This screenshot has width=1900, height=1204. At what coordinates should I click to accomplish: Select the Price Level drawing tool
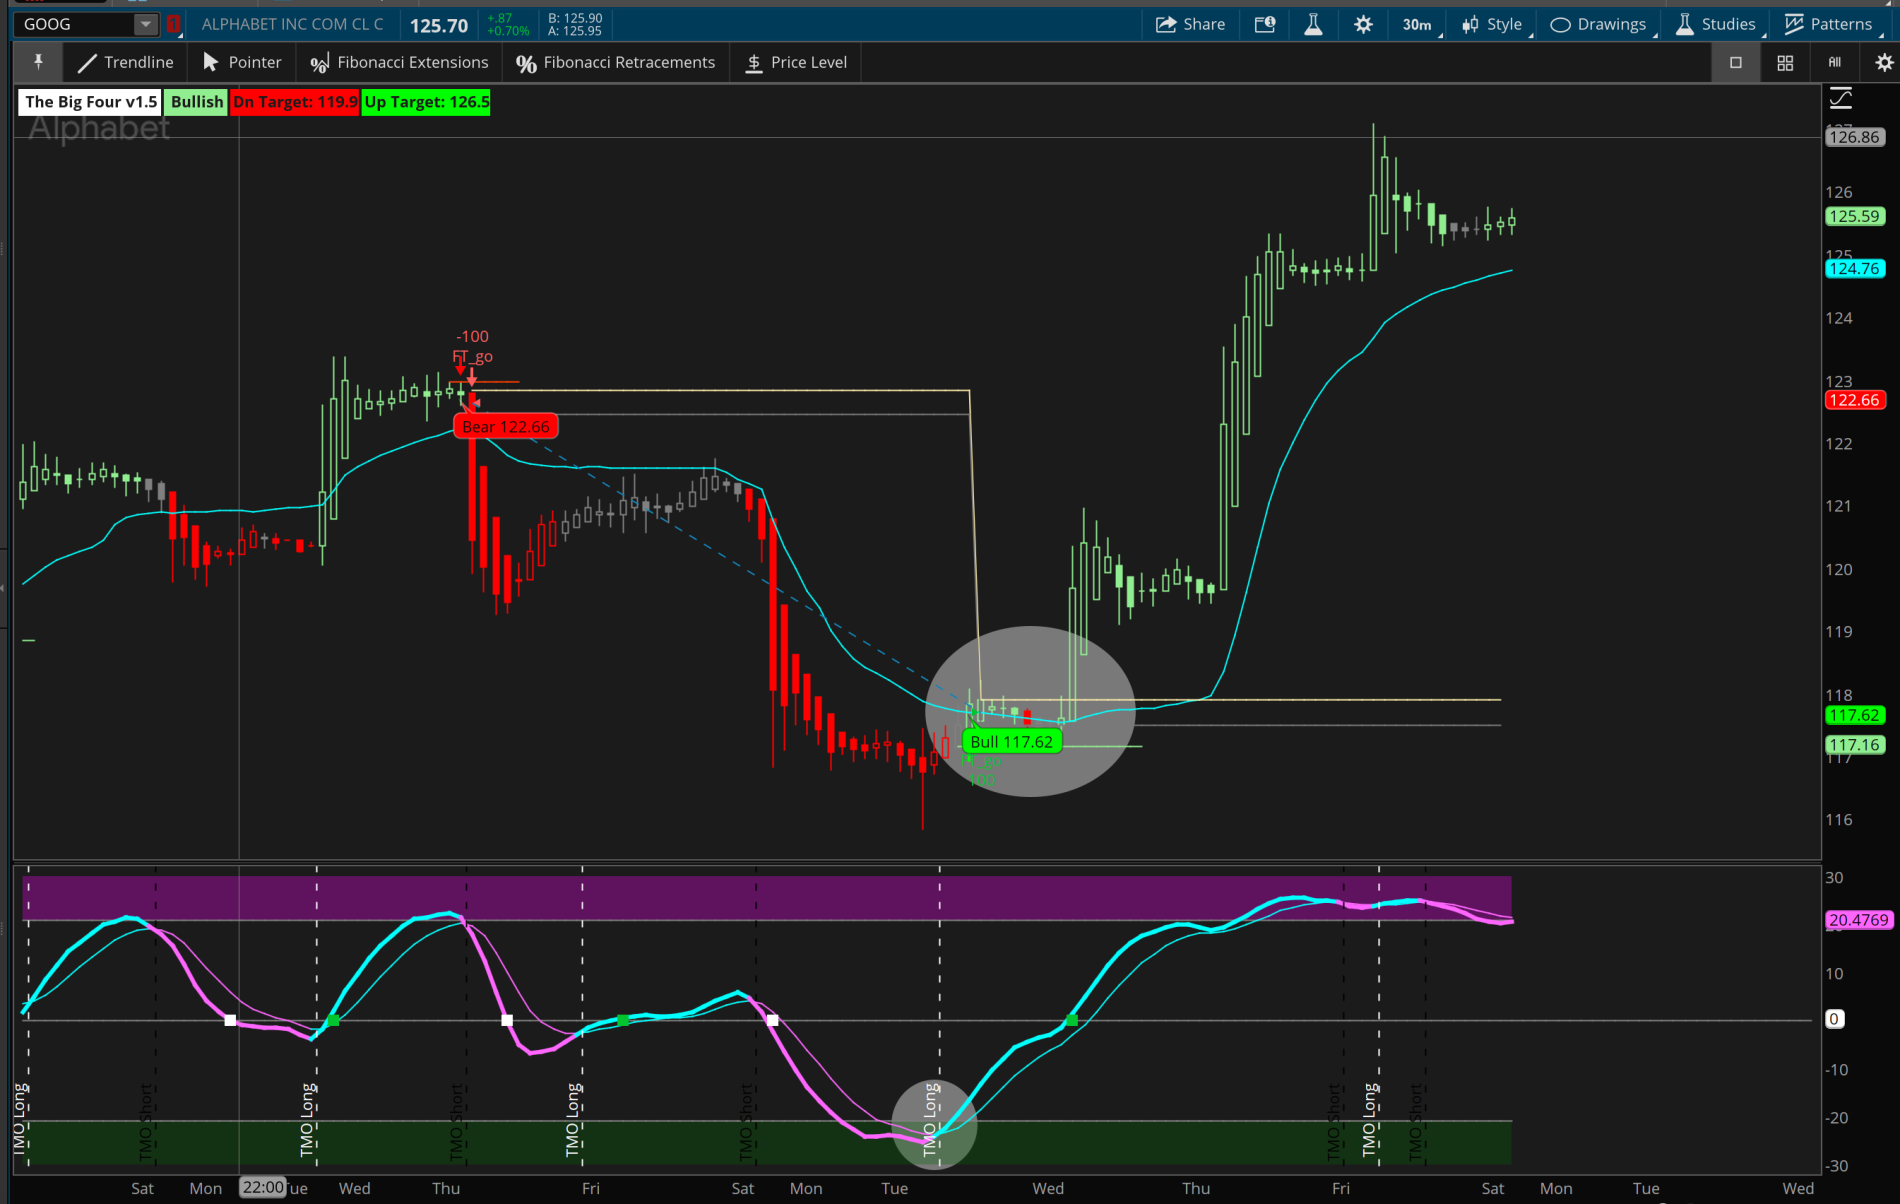pyautogui.click(x=796, y=62)
